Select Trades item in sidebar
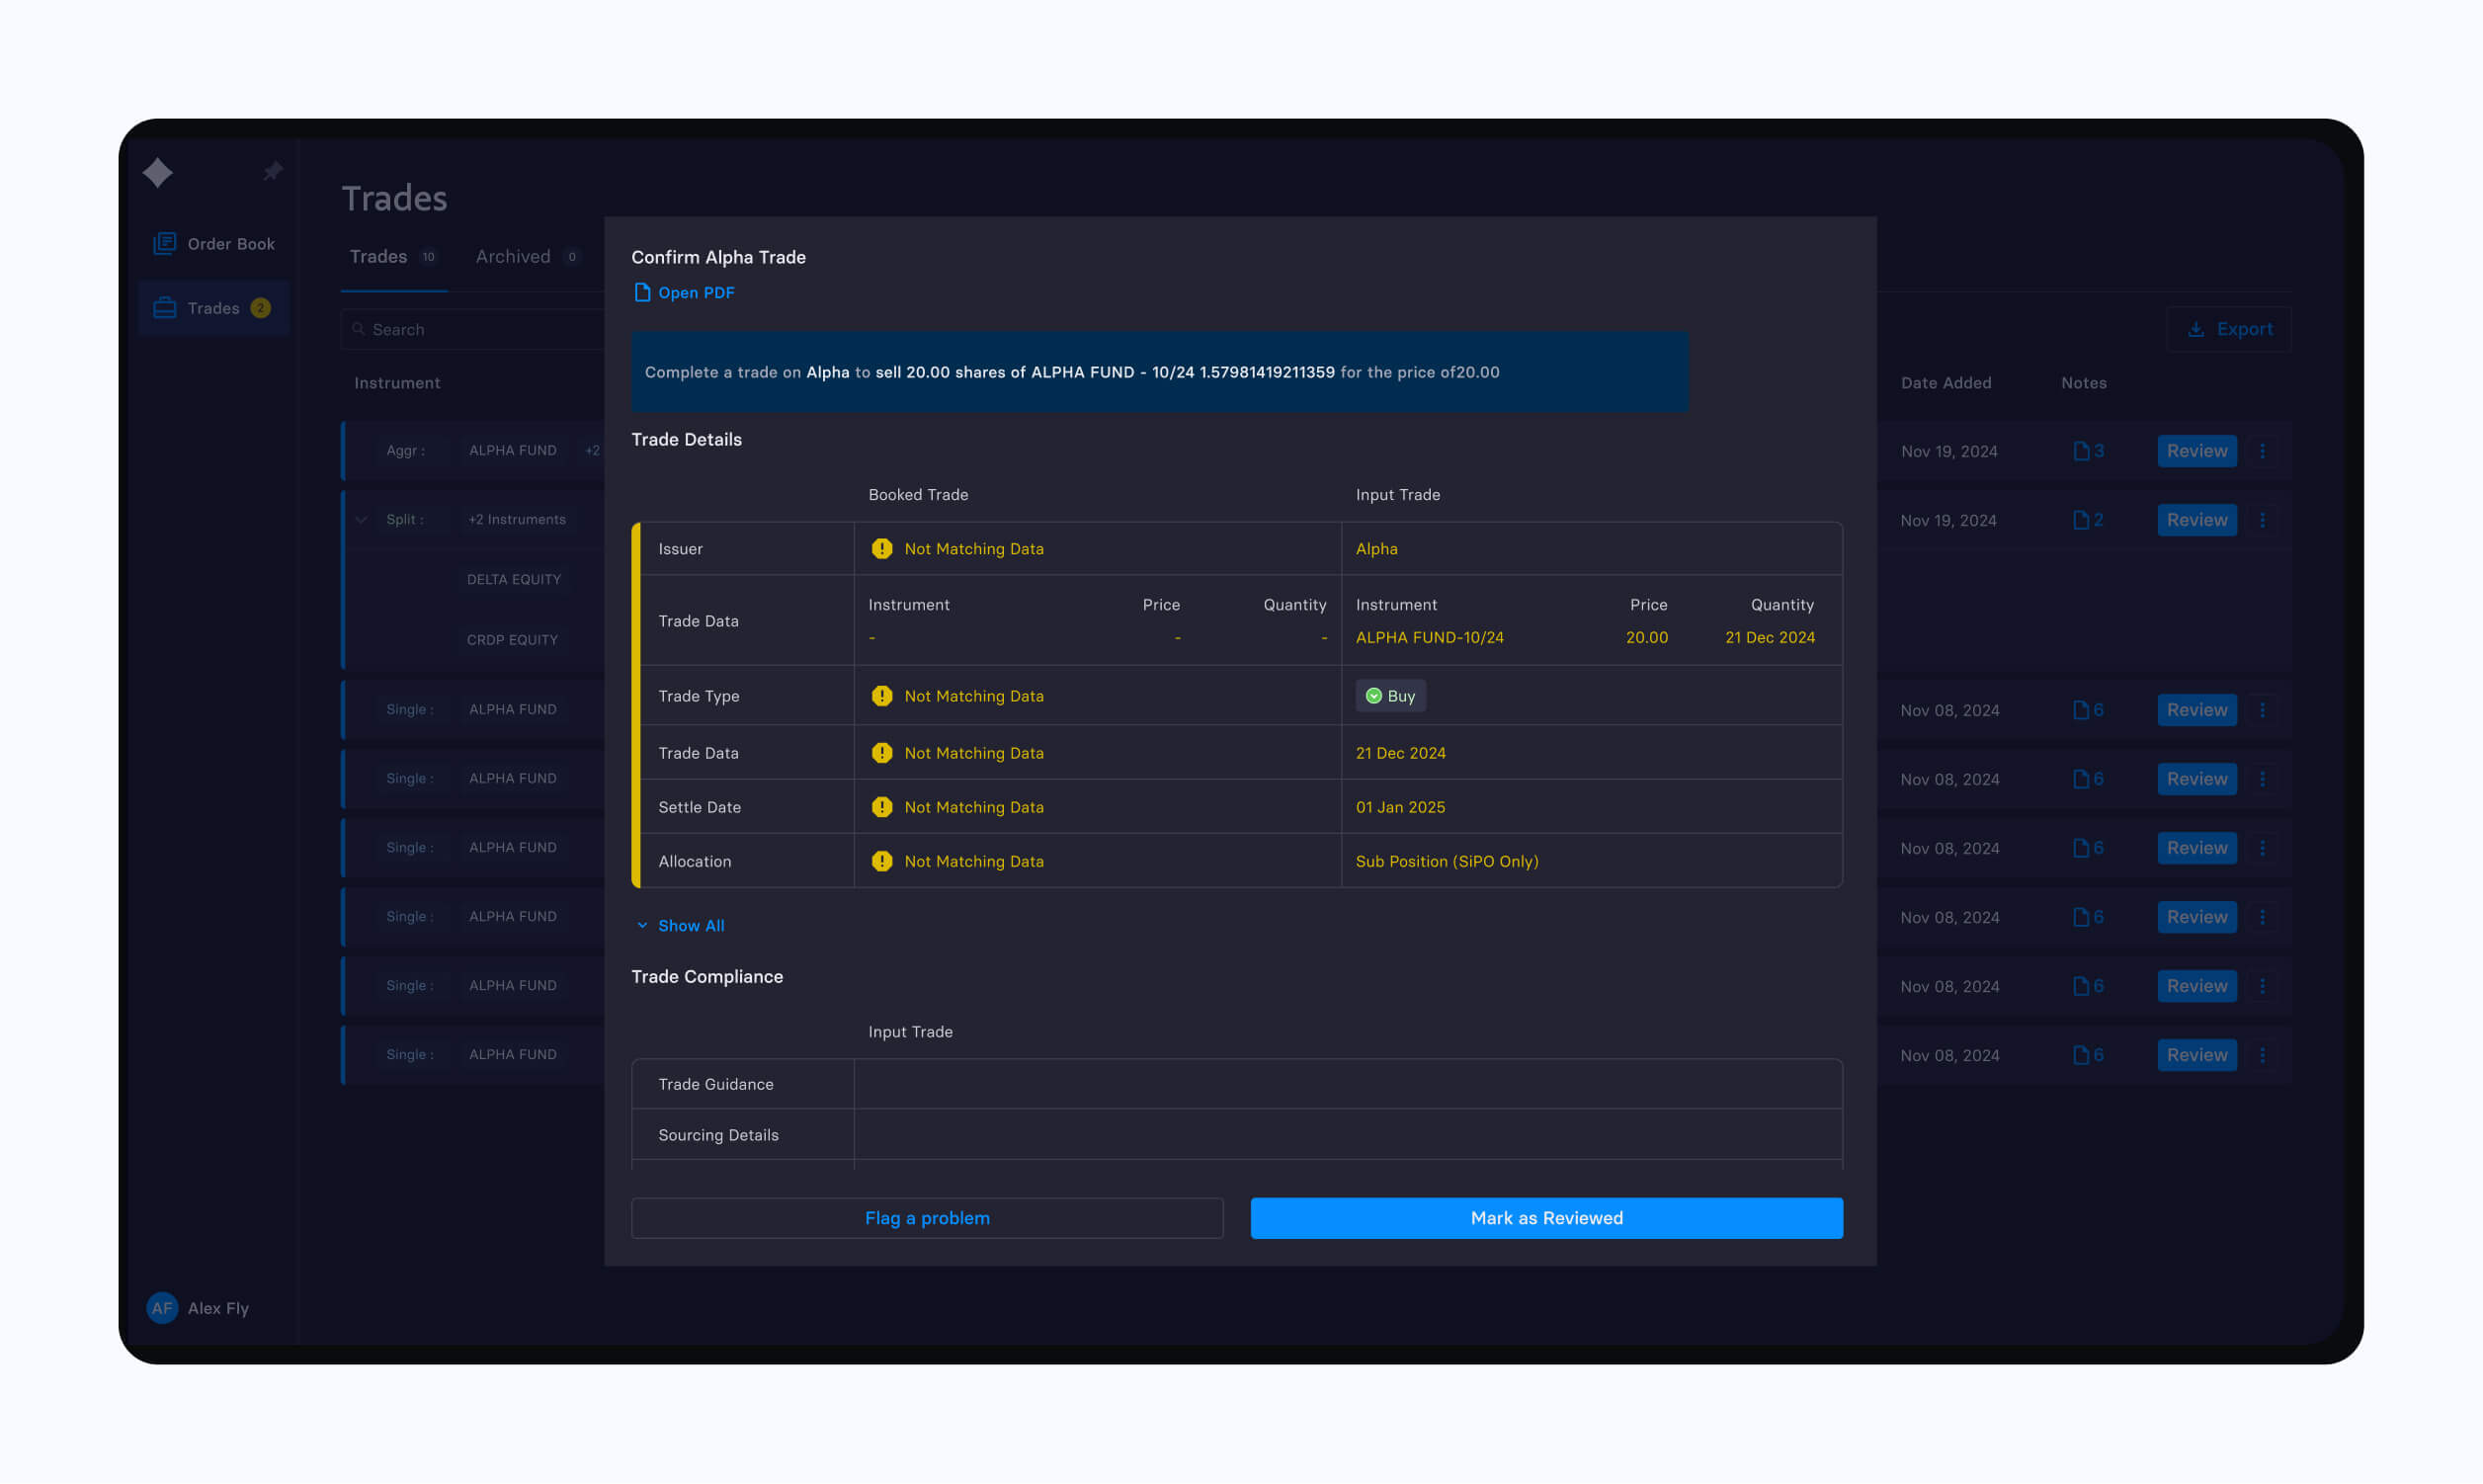Viewport: 2483px width, 1484px height. point(214,308)
